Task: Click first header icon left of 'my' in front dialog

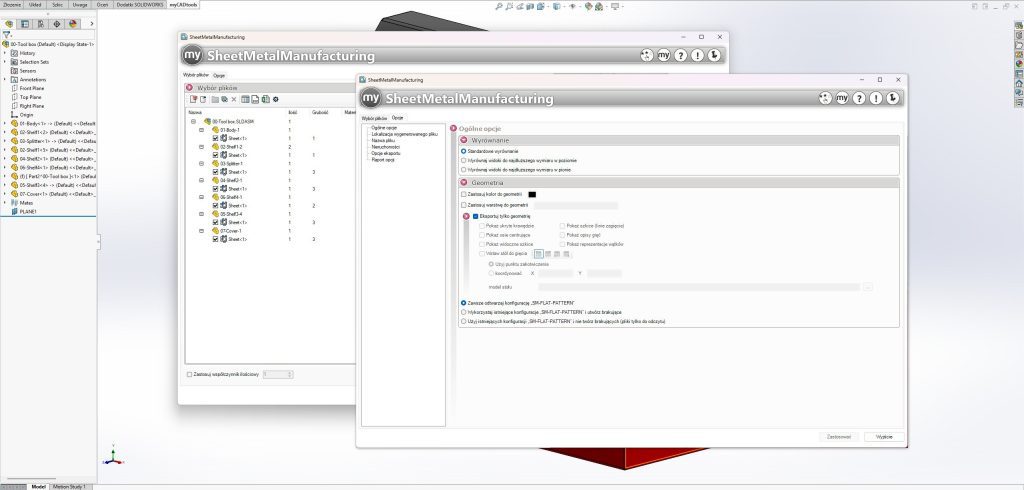Action: 825,98
